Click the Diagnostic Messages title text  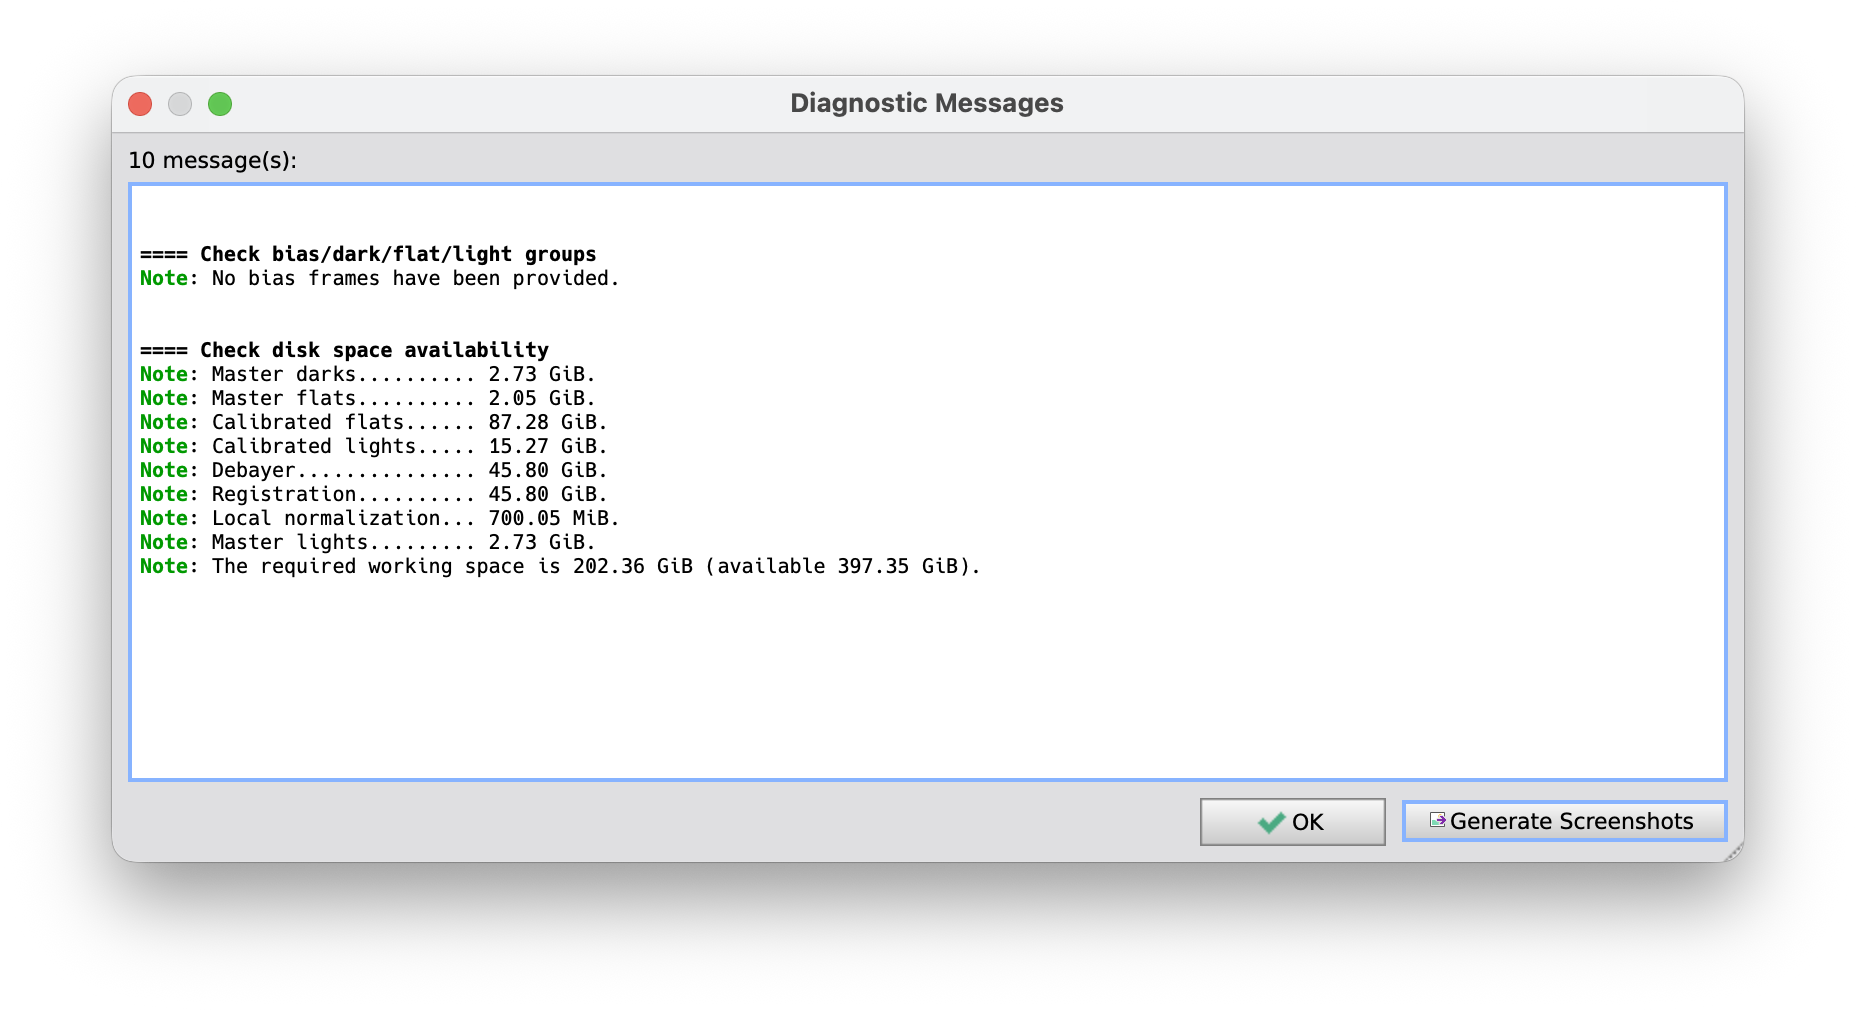pyautogui.click(x=926, y=103)
